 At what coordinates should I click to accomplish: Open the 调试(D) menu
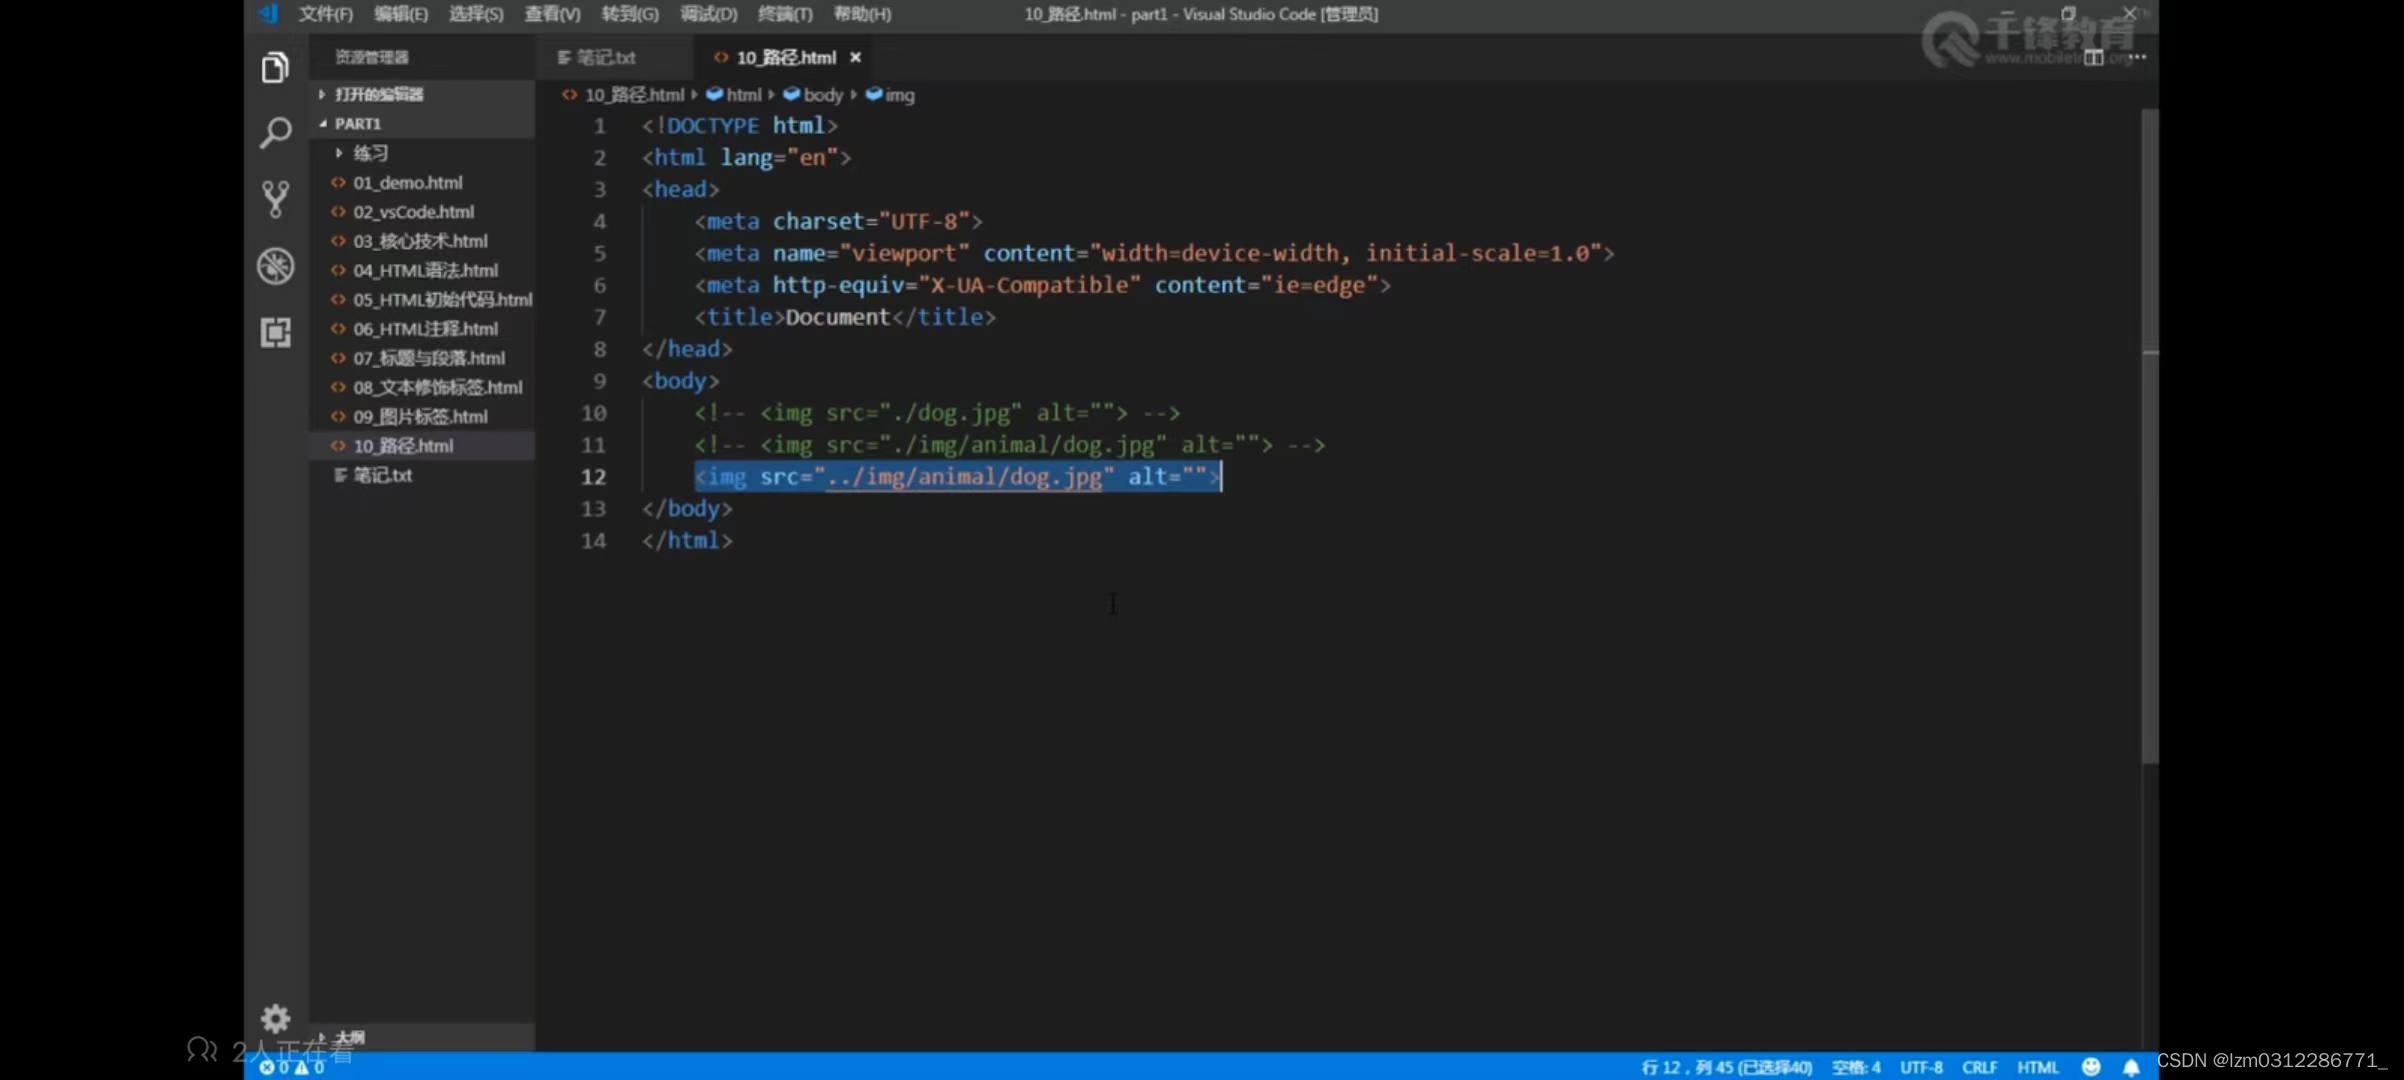(708, 14)
